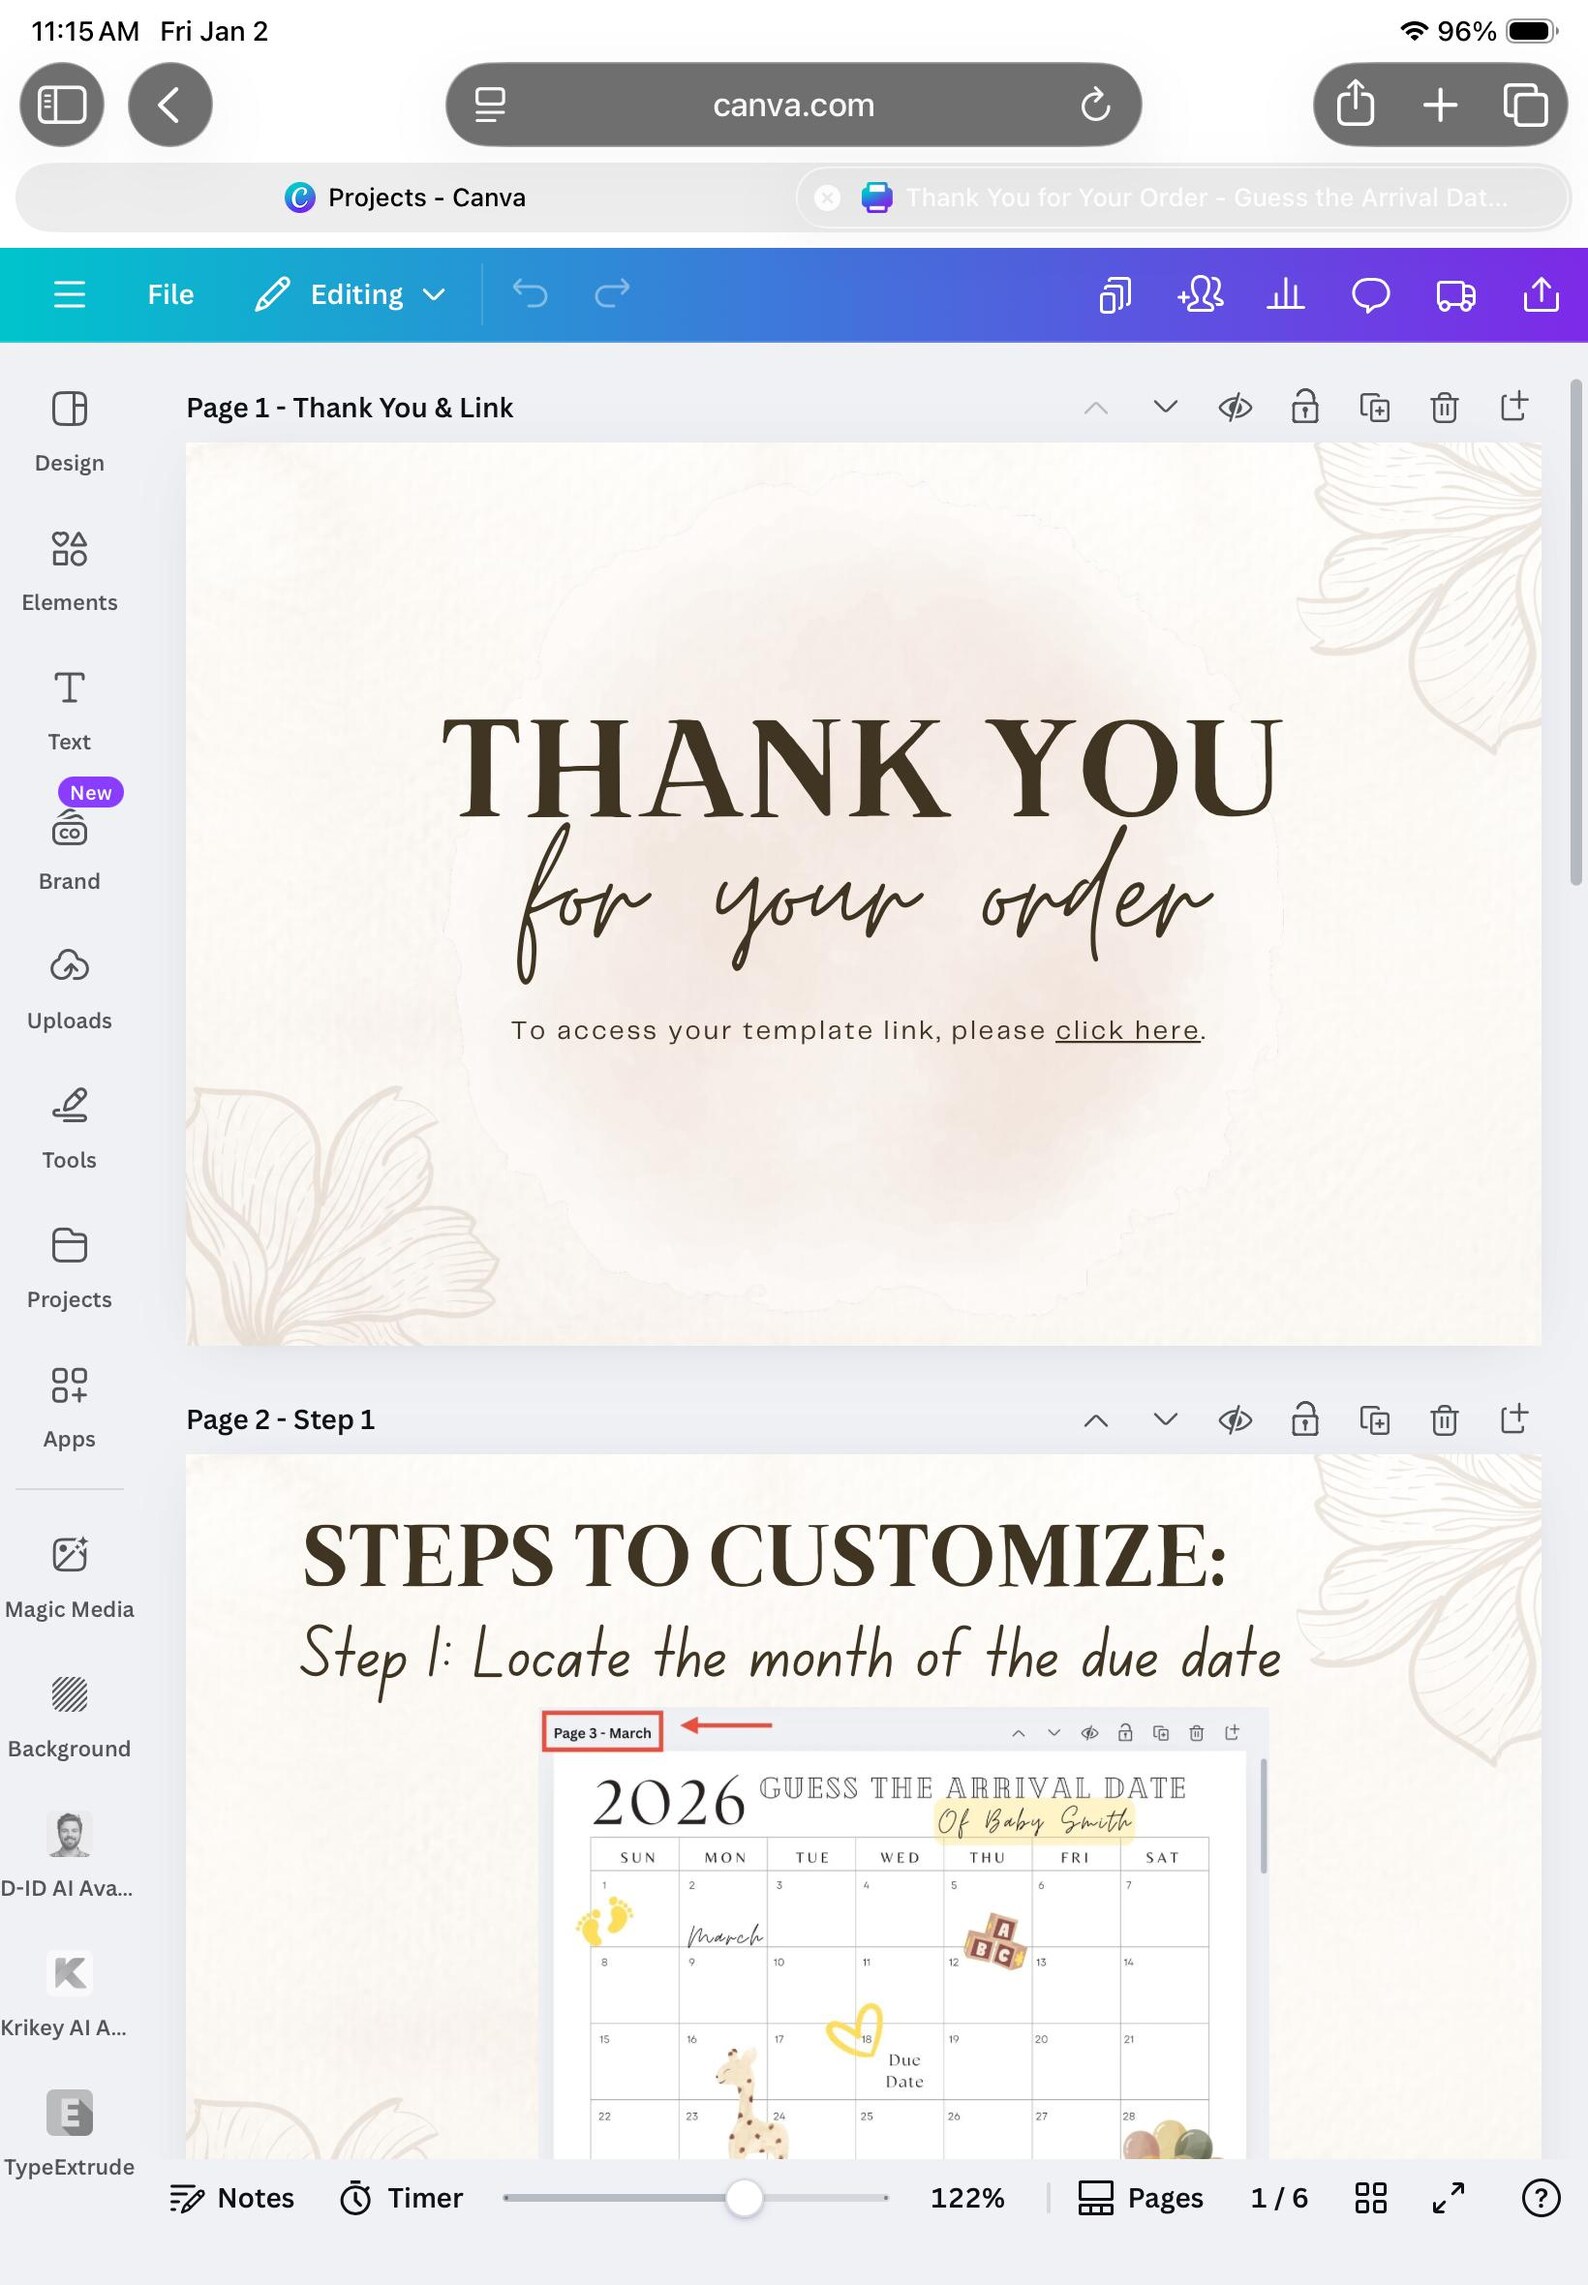Open the Tools panel
The width and height of the screenshot is (1588, 2285).
pyautogui.click(x=69, y=1129)
